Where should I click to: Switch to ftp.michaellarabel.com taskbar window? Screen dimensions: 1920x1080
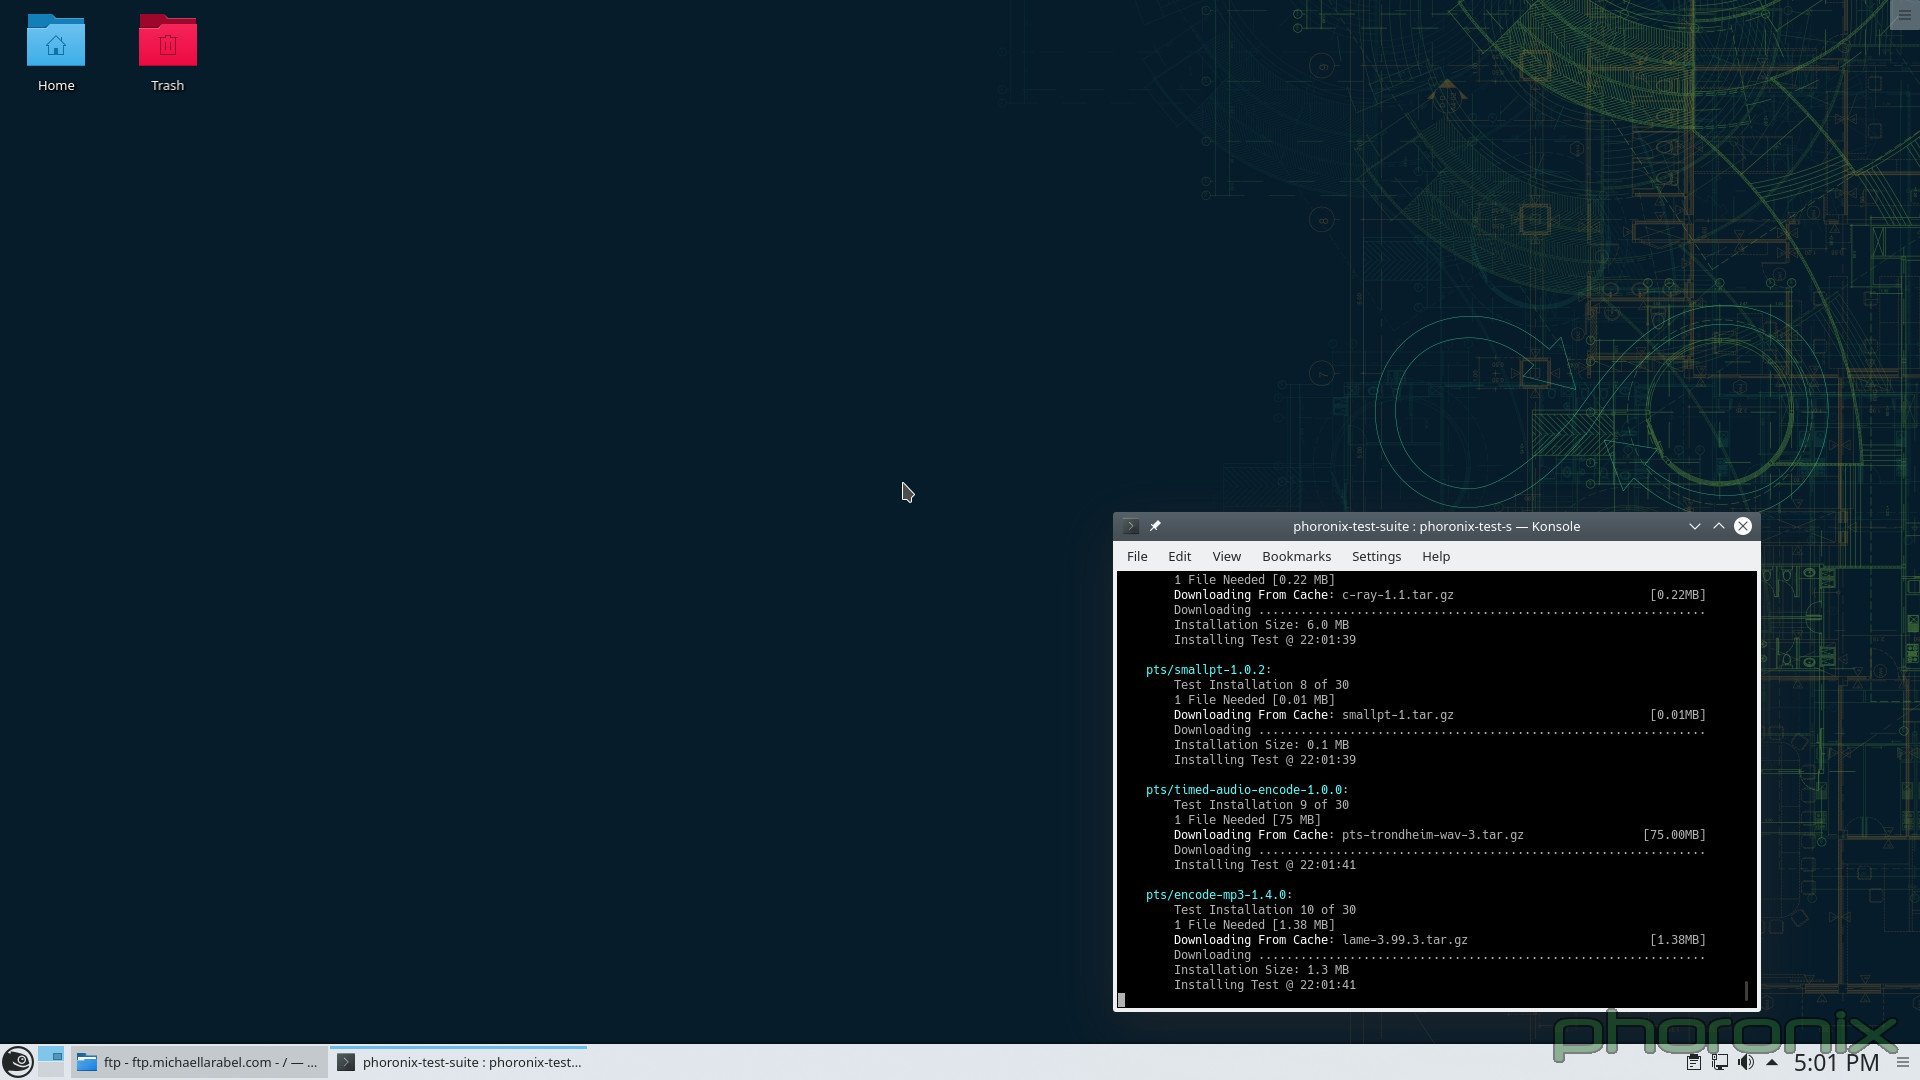coord(198,1062)
